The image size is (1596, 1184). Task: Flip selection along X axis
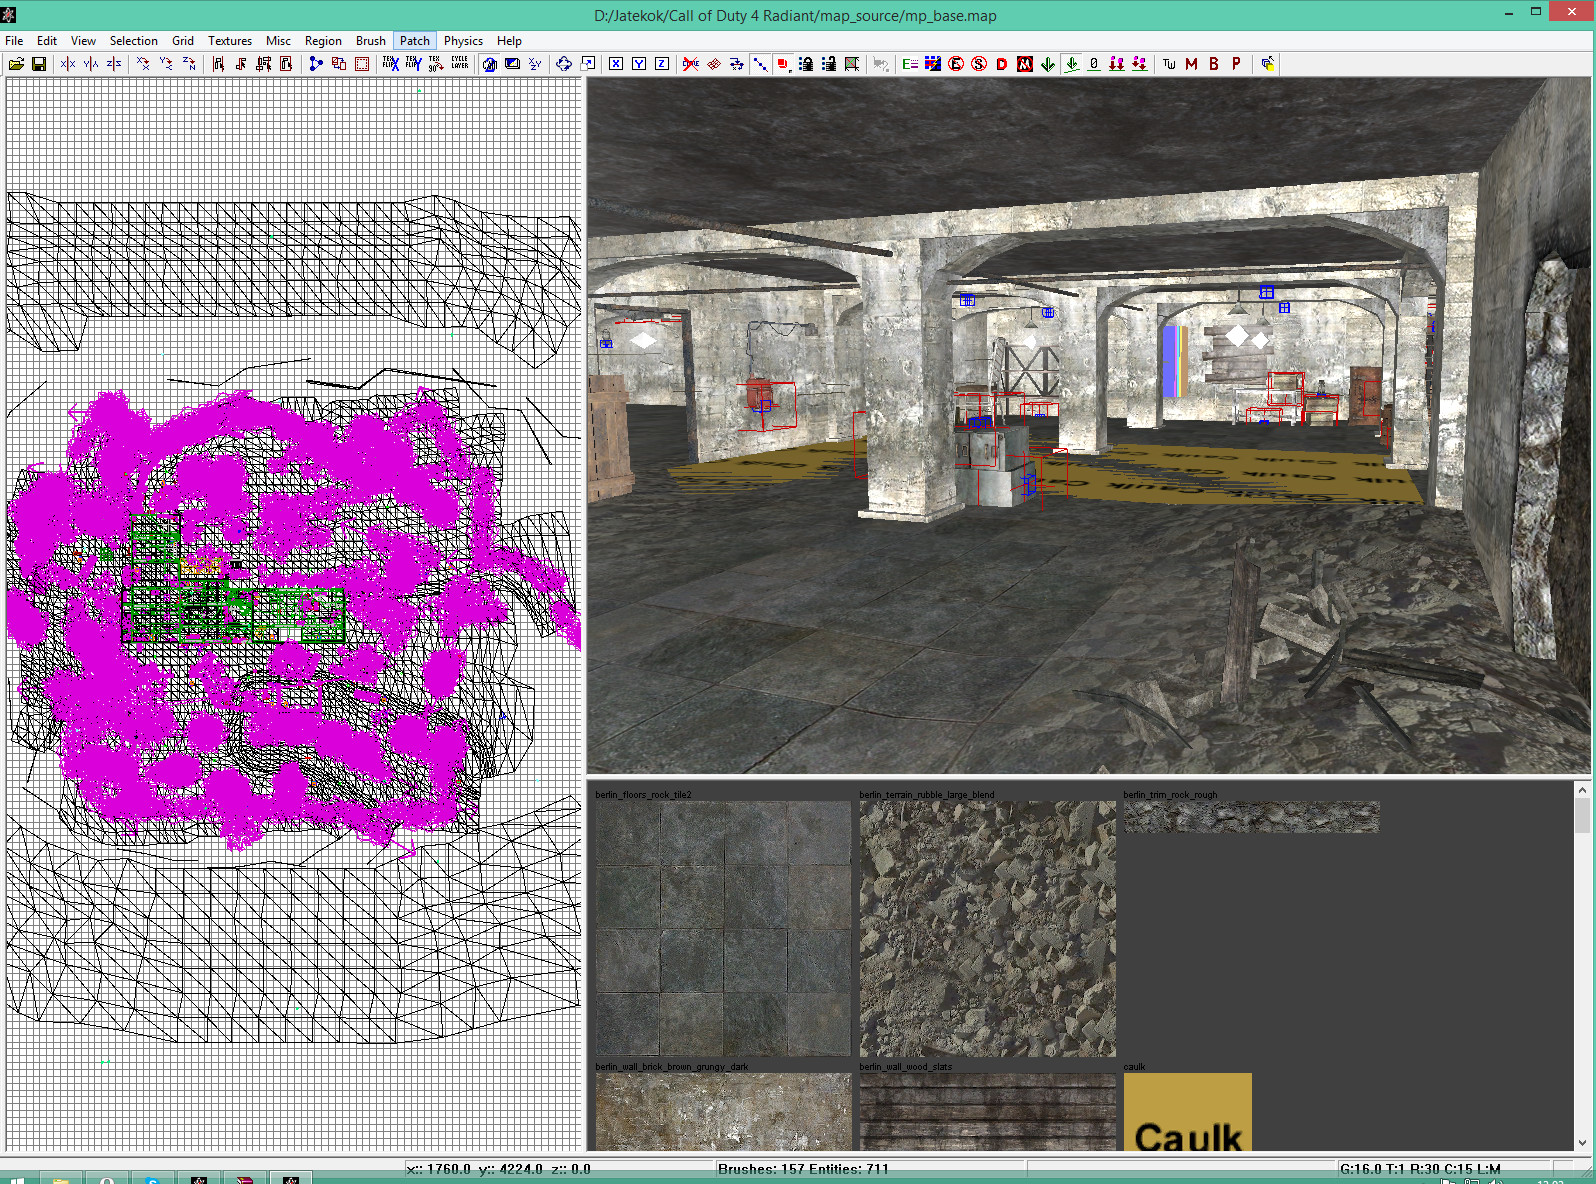[x=68, y=64]
